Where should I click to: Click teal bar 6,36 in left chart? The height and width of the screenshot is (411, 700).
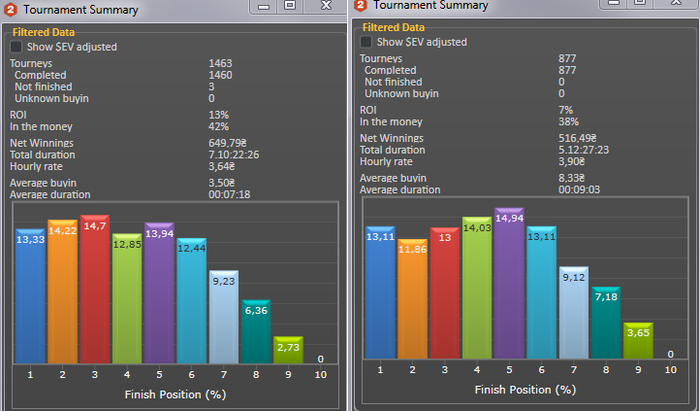[256, 332]
